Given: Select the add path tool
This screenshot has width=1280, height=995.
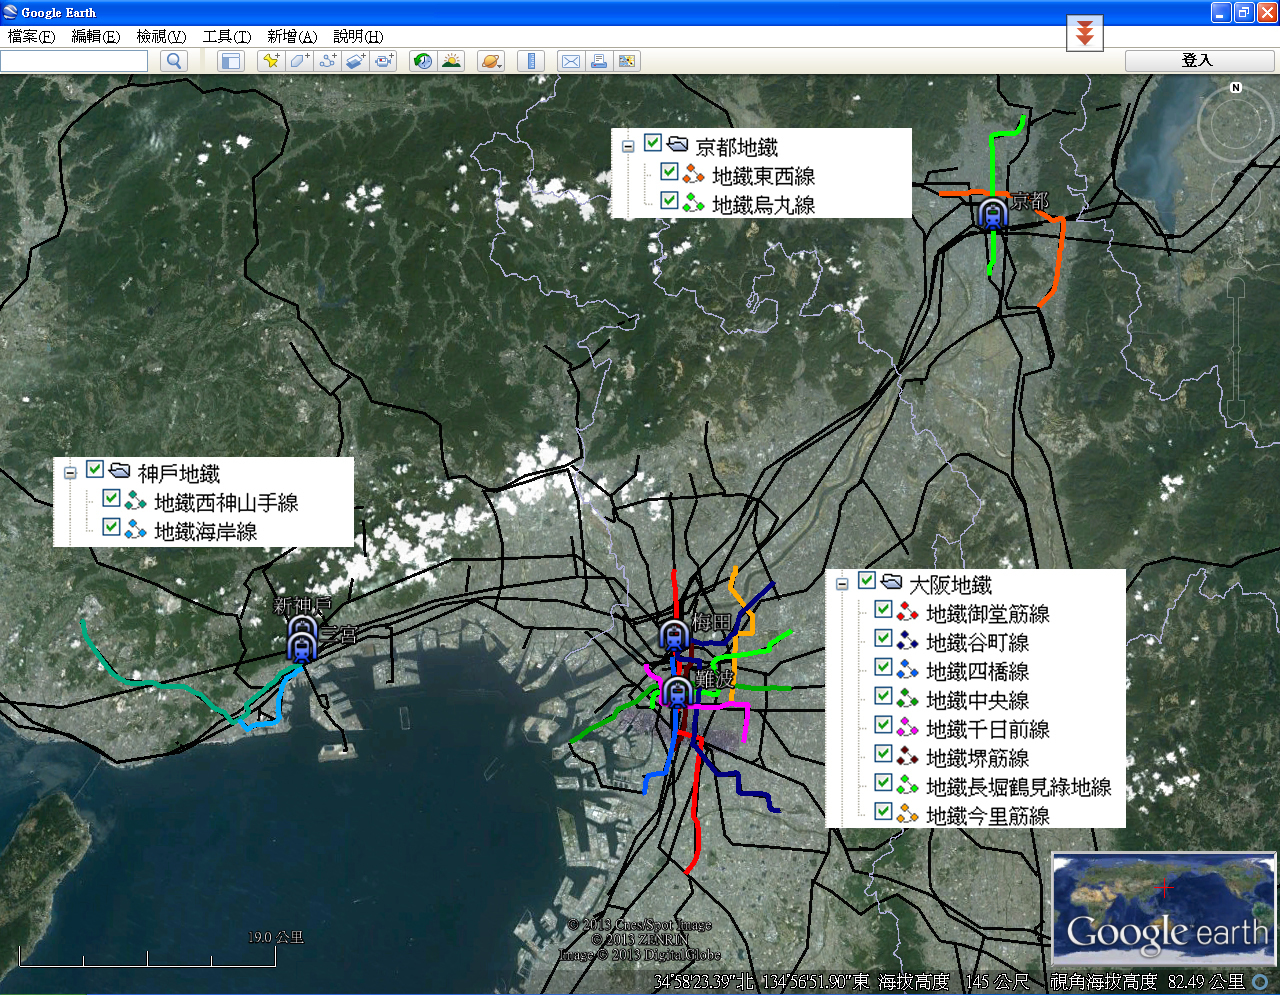Looking at the screenshot, I should [328, 61].
